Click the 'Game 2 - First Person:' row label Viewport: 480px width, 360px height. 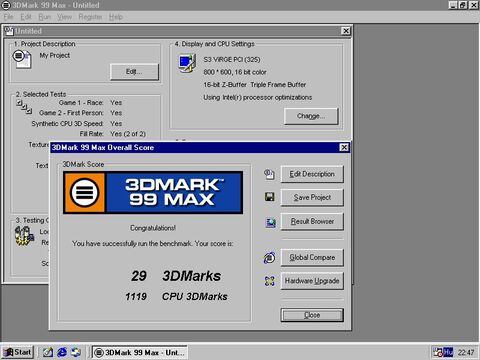71,113
